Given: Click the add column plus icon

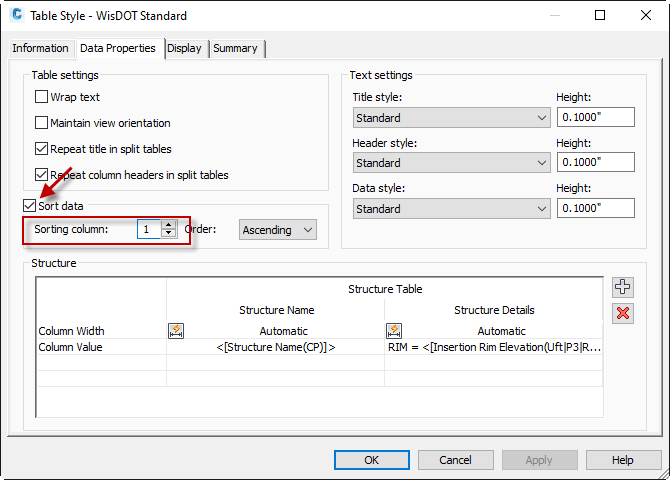Looking at the screenshot, I should pyautogui.click(x=623, y=287).
